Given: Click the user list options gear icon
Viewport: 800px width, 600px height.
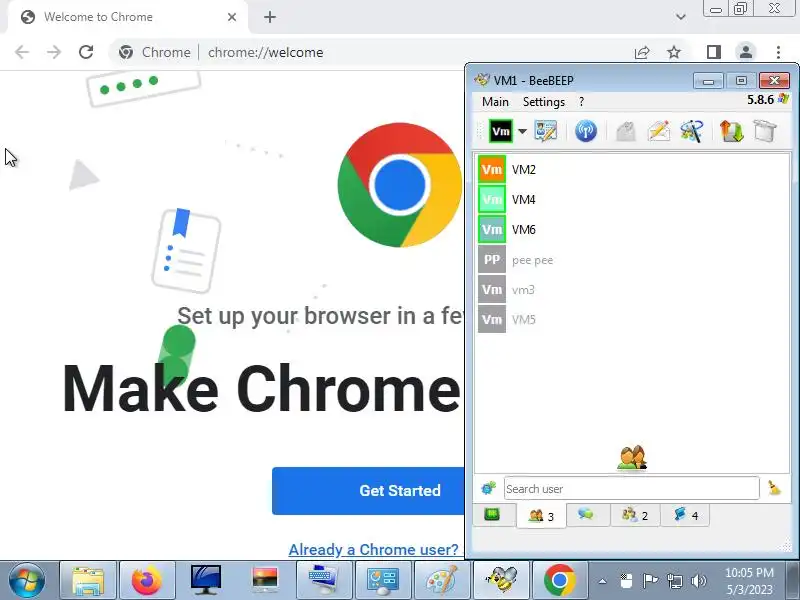Looking at the screenshot, I should click(488, 488).
